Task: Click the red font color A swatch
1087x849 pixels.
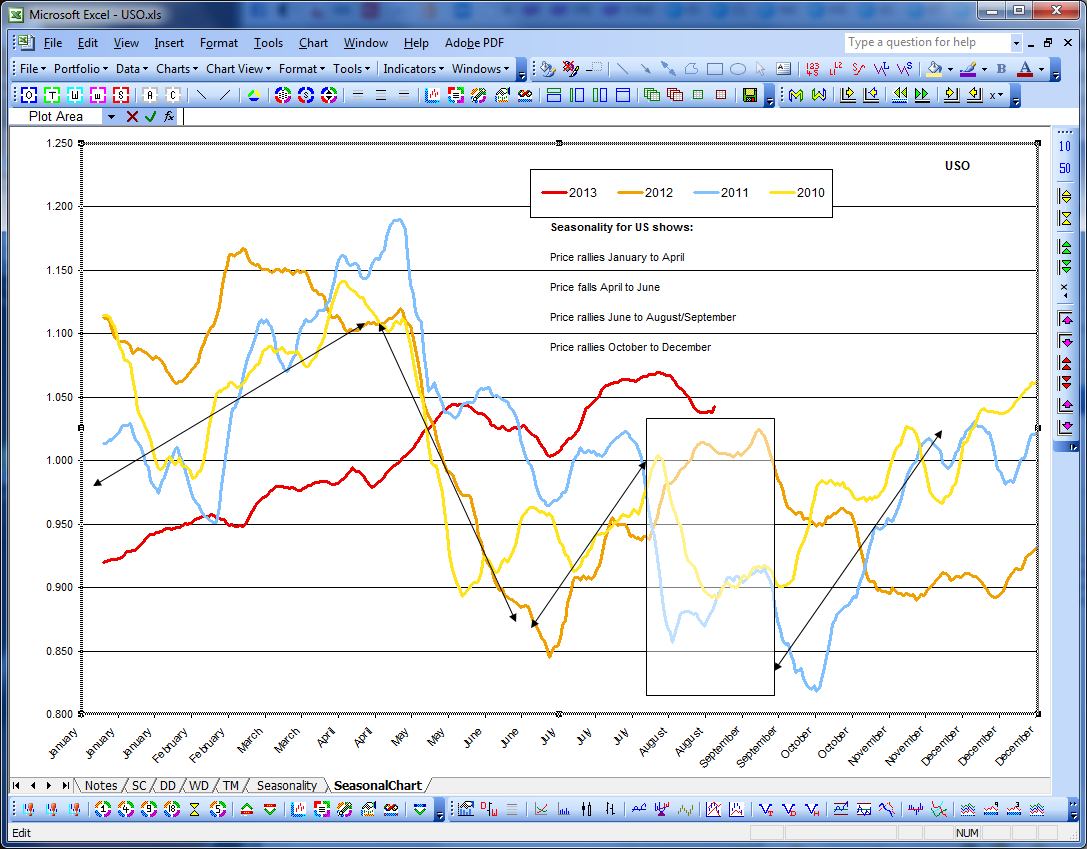Action: 1025,69
